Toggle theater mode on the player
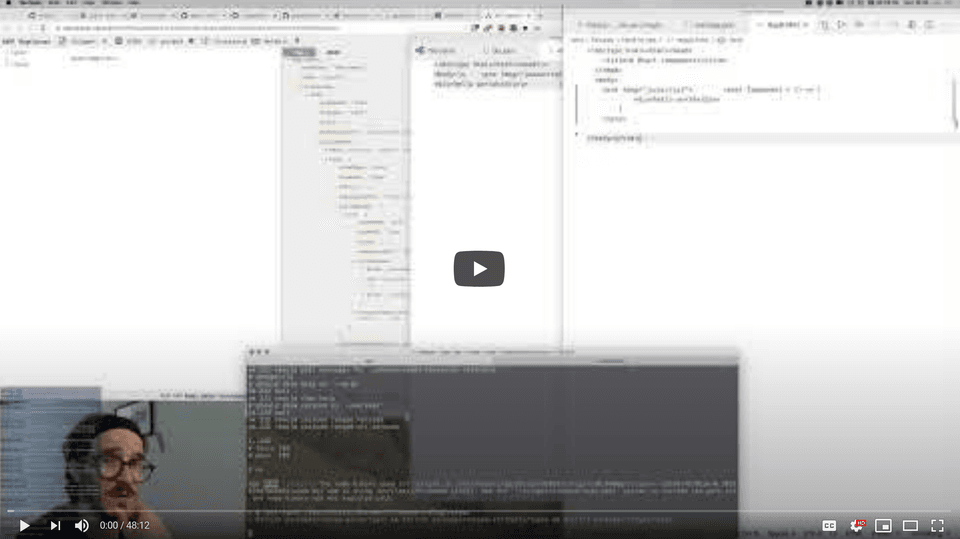Viewport: 960px width, 539px height. click(910, 526)
